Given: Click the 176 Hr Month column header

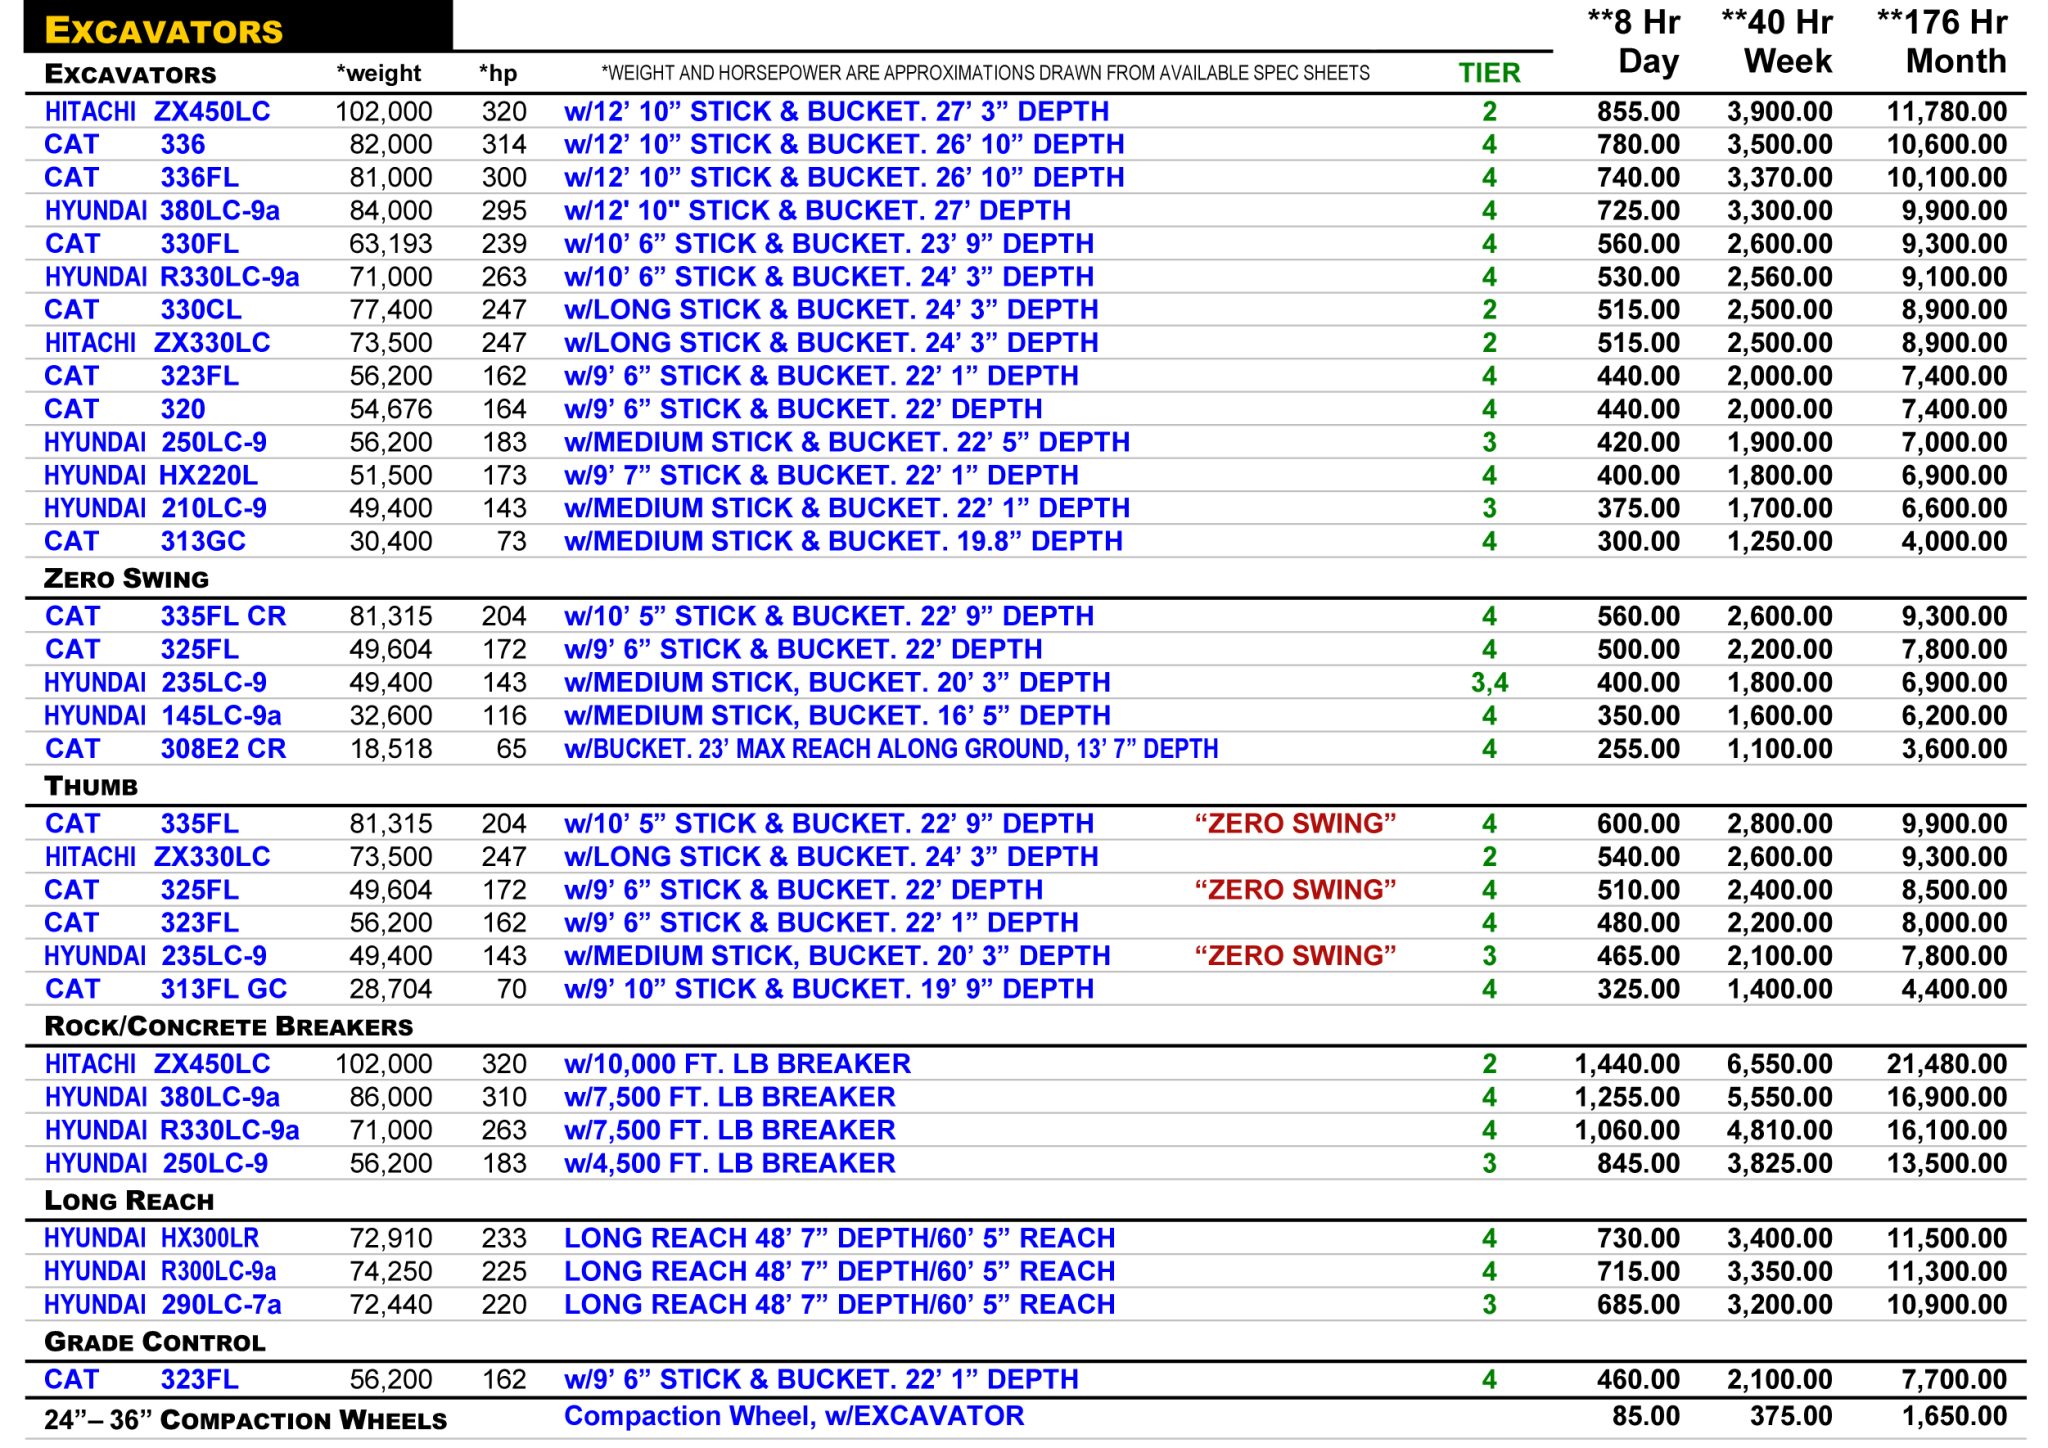Looking at the screenshot, I should [x=1942, y=42].
